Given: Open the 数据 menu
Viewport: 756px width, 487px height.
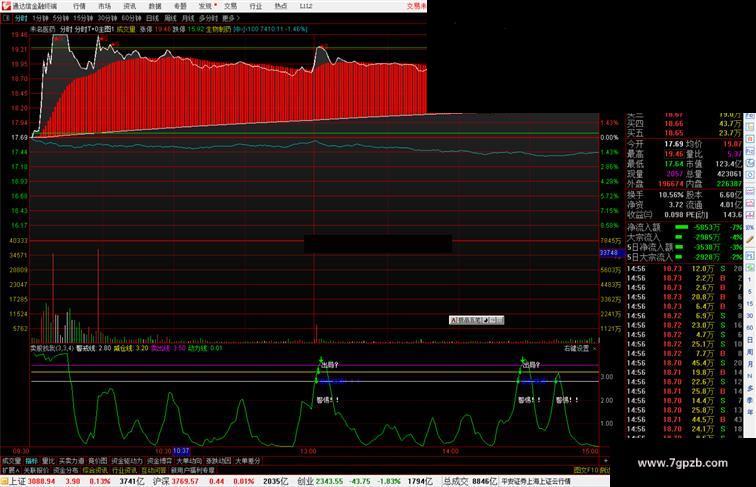Looking at the screenshot, I should (155, 6).
